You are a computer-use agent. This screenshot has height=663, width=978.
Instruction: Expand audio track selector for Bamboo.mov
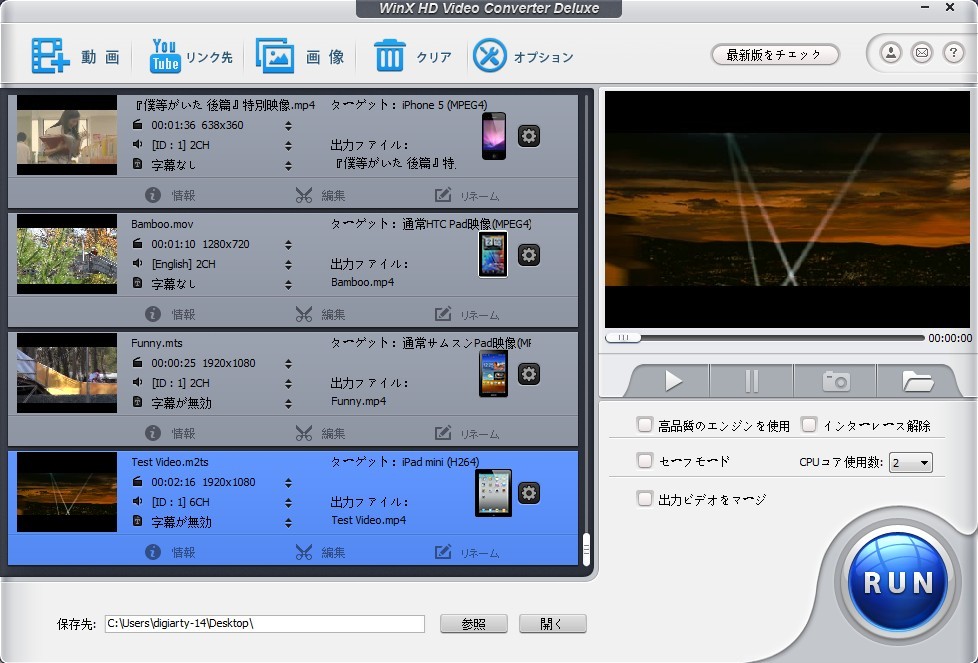pos(288,264)
